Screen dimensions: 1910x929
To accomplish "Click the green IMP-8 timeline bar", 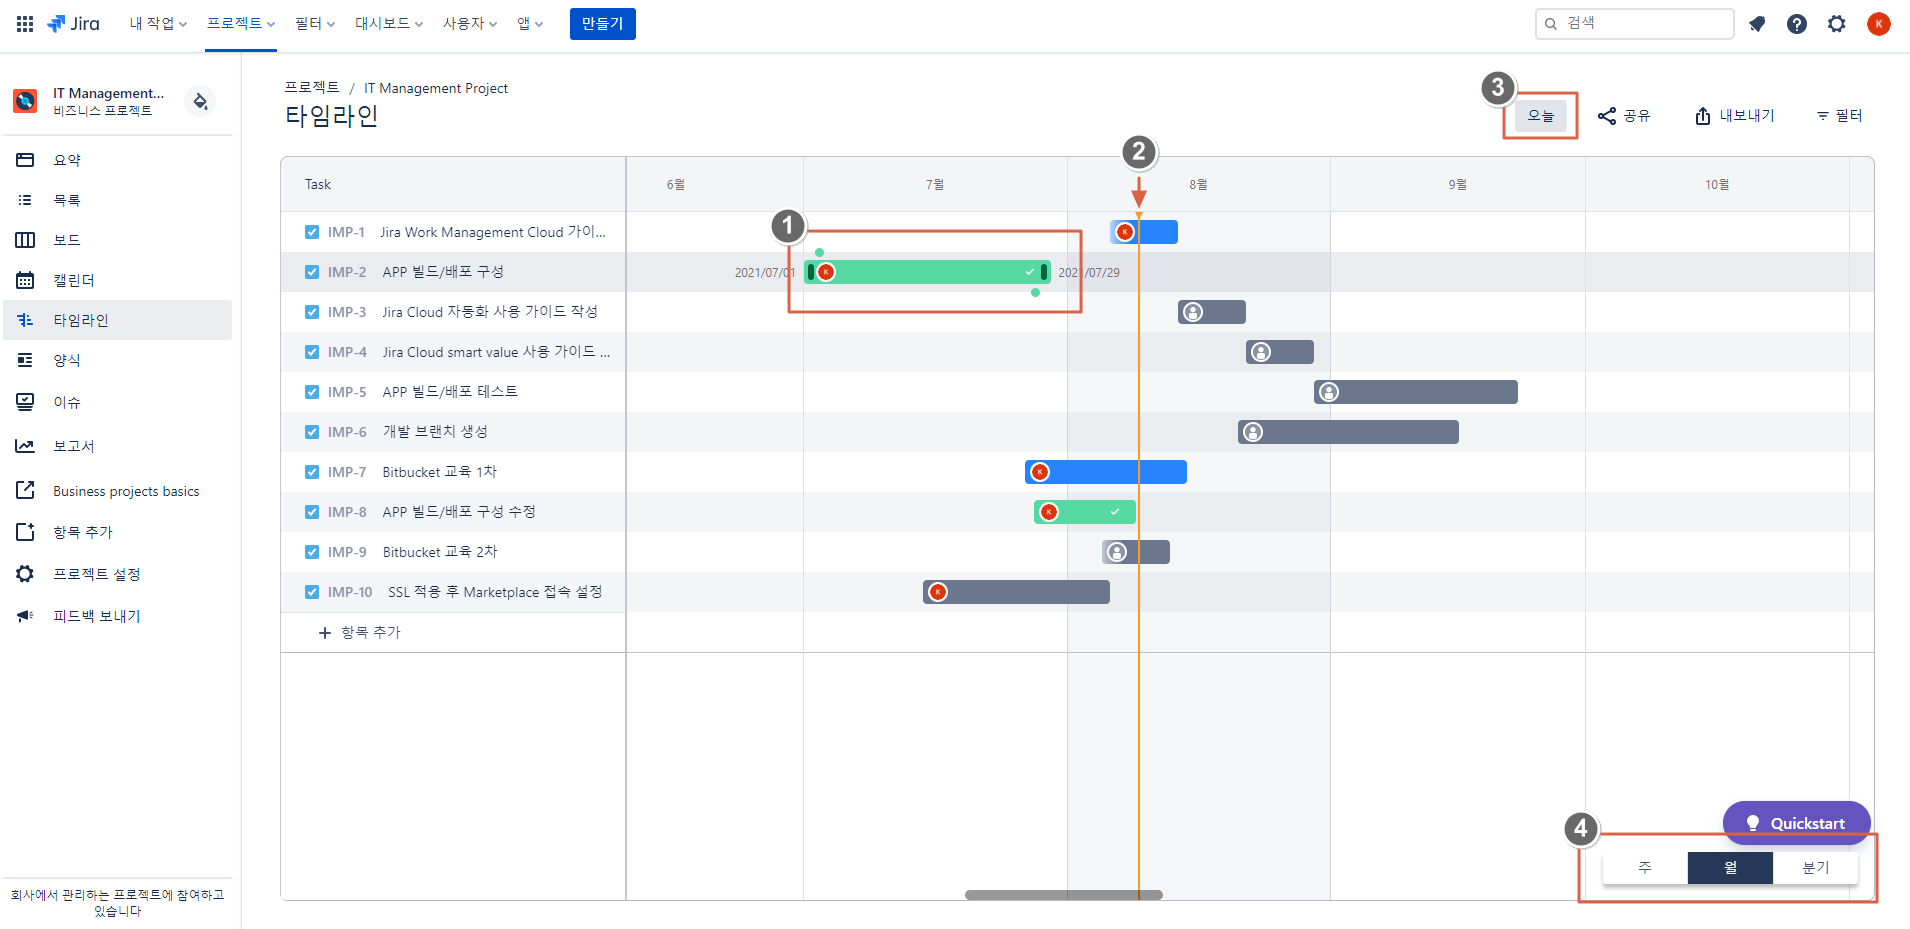I will click(1085, 512).
